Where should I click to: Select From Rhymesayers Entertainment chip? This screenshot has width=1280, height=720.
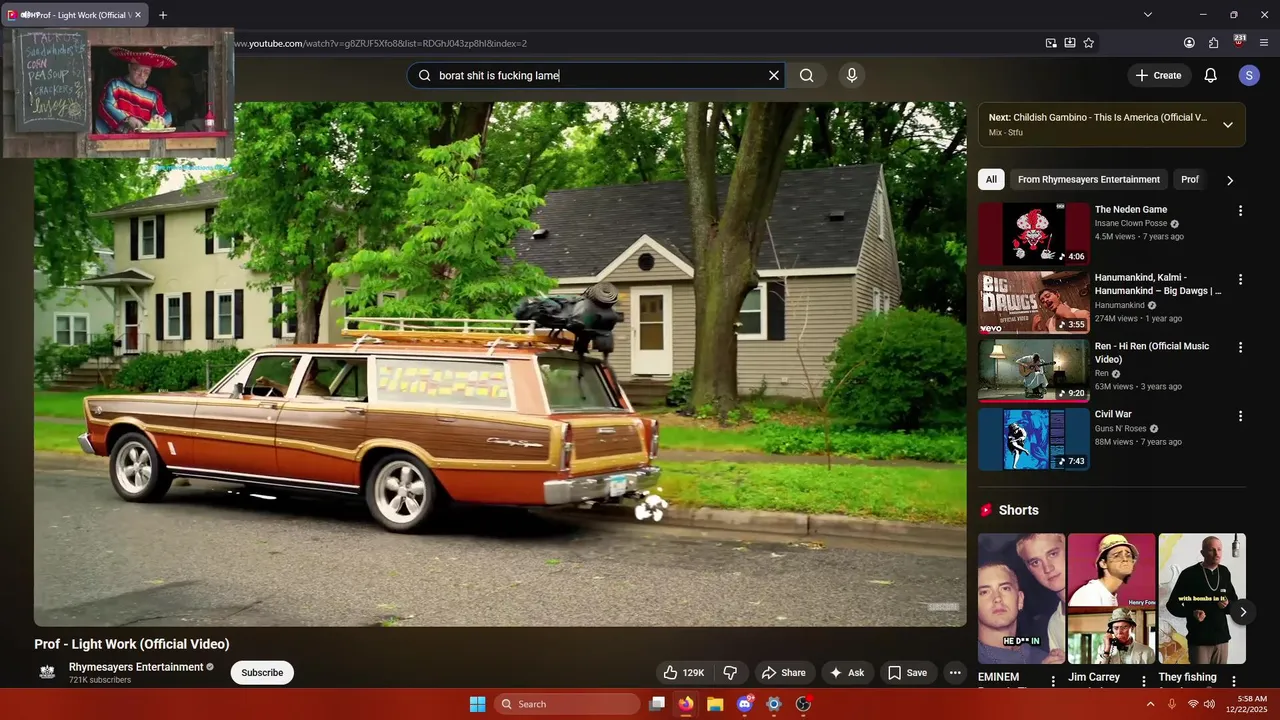pos(1089,180)
